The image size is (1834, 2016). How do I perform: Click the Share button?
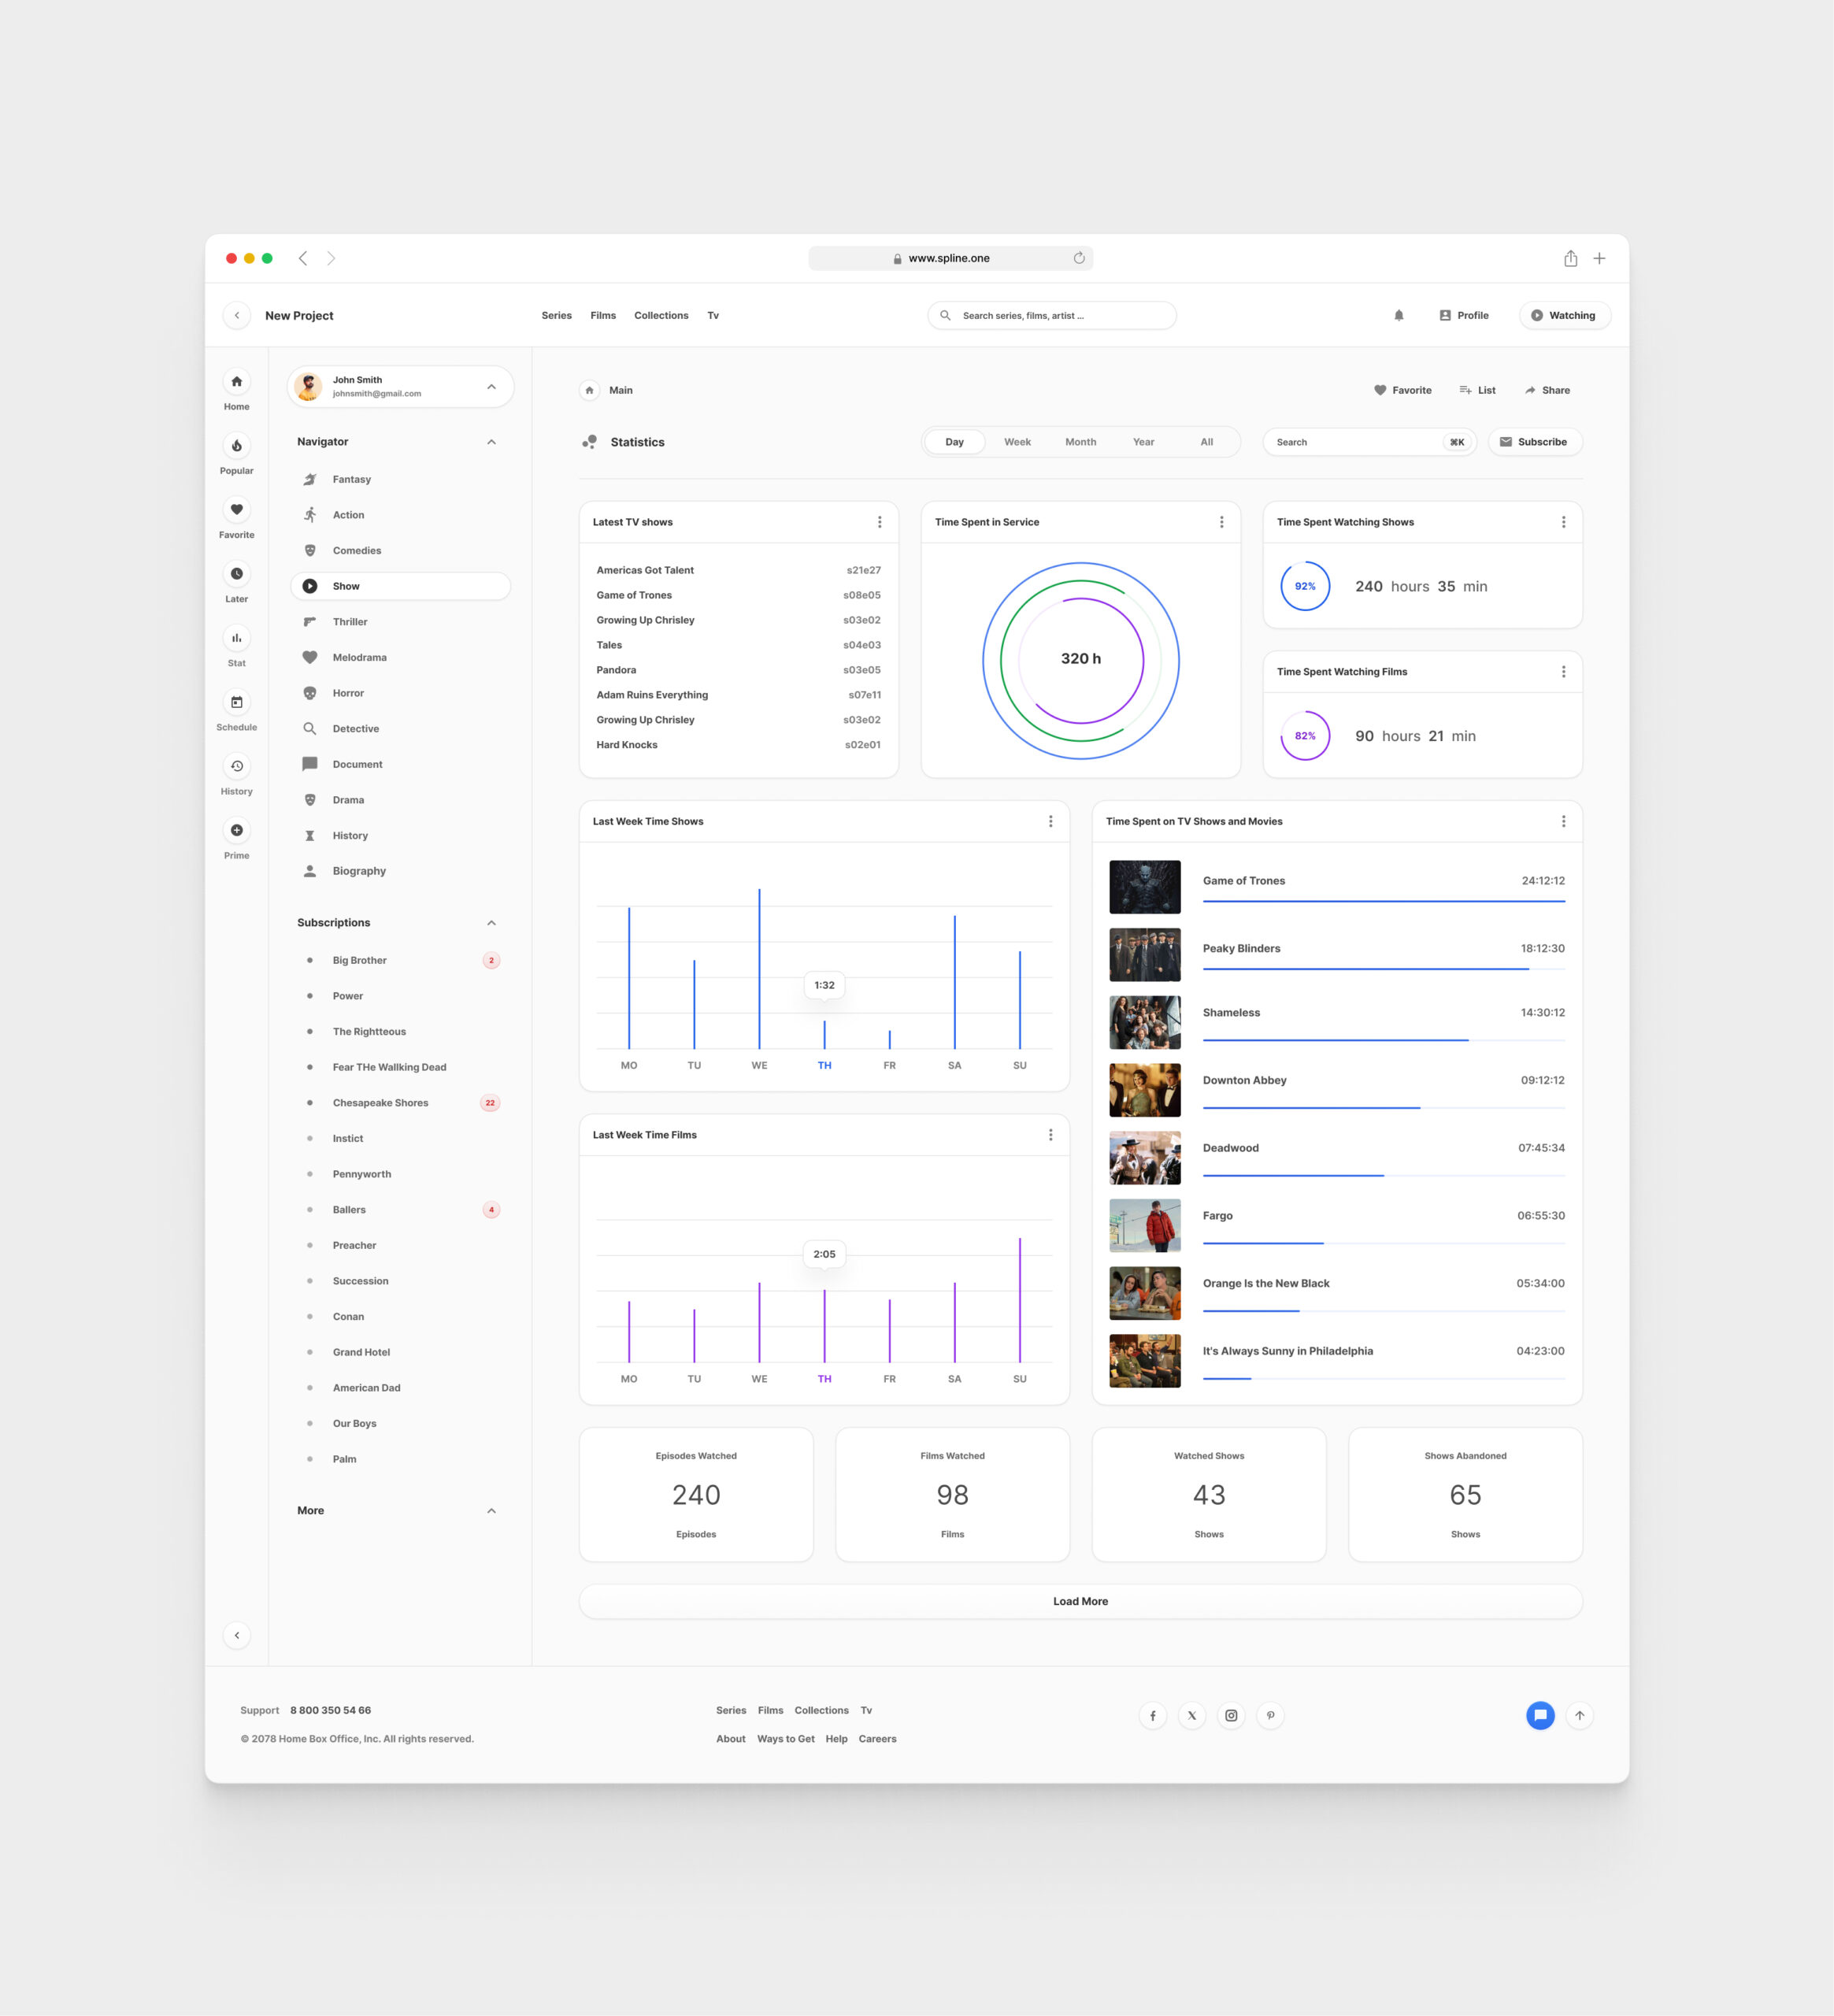pyautogui.click(x=1547, y=390)
